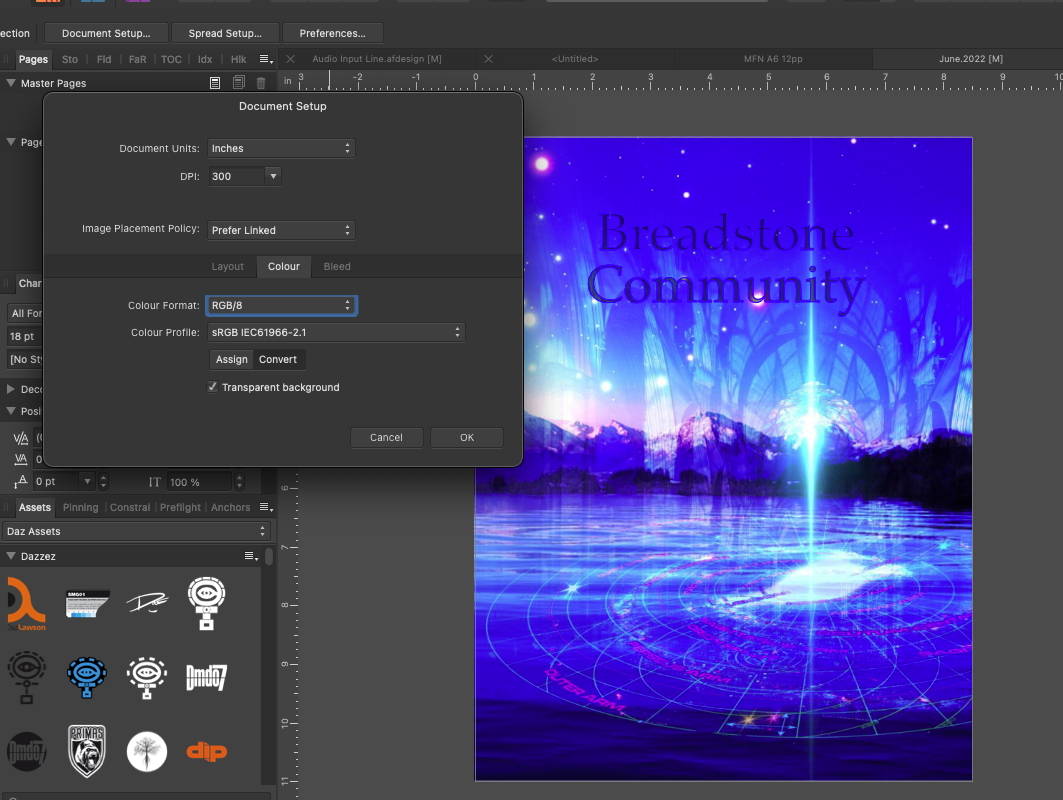Open the Idx panel tab
The image size is (1063, 800).
[205, 60]
